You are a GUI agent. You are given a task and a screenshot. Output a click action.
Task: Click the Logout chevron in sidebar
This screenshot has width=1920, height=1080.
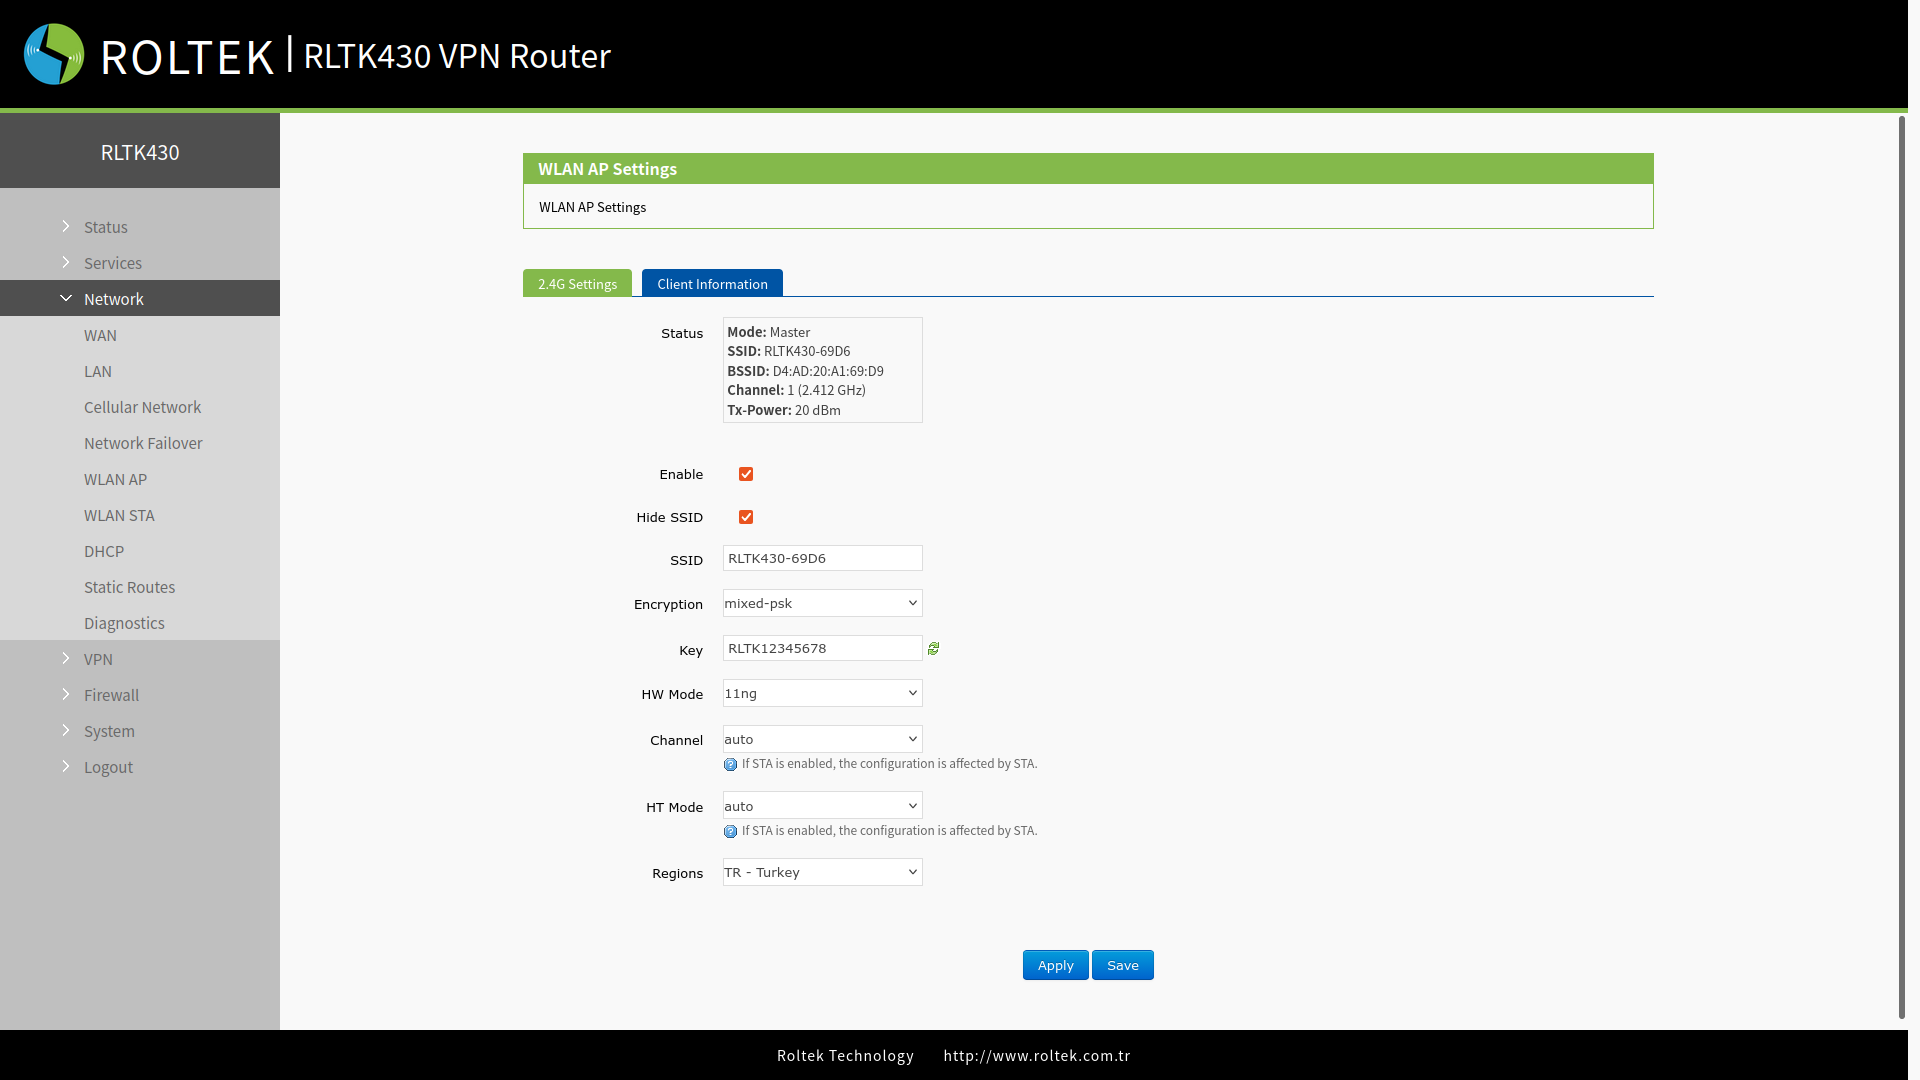pos(66,766)
